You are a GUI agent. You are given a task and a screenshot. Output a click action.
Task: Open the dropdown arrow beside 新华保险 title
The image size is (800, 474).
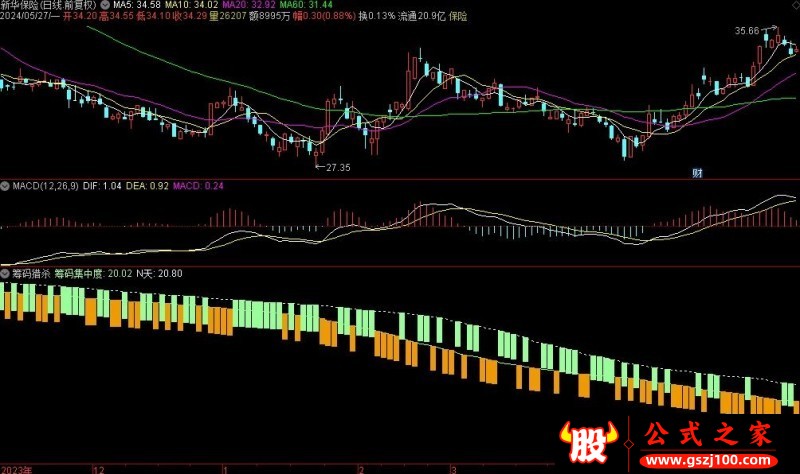click(105, 5)
